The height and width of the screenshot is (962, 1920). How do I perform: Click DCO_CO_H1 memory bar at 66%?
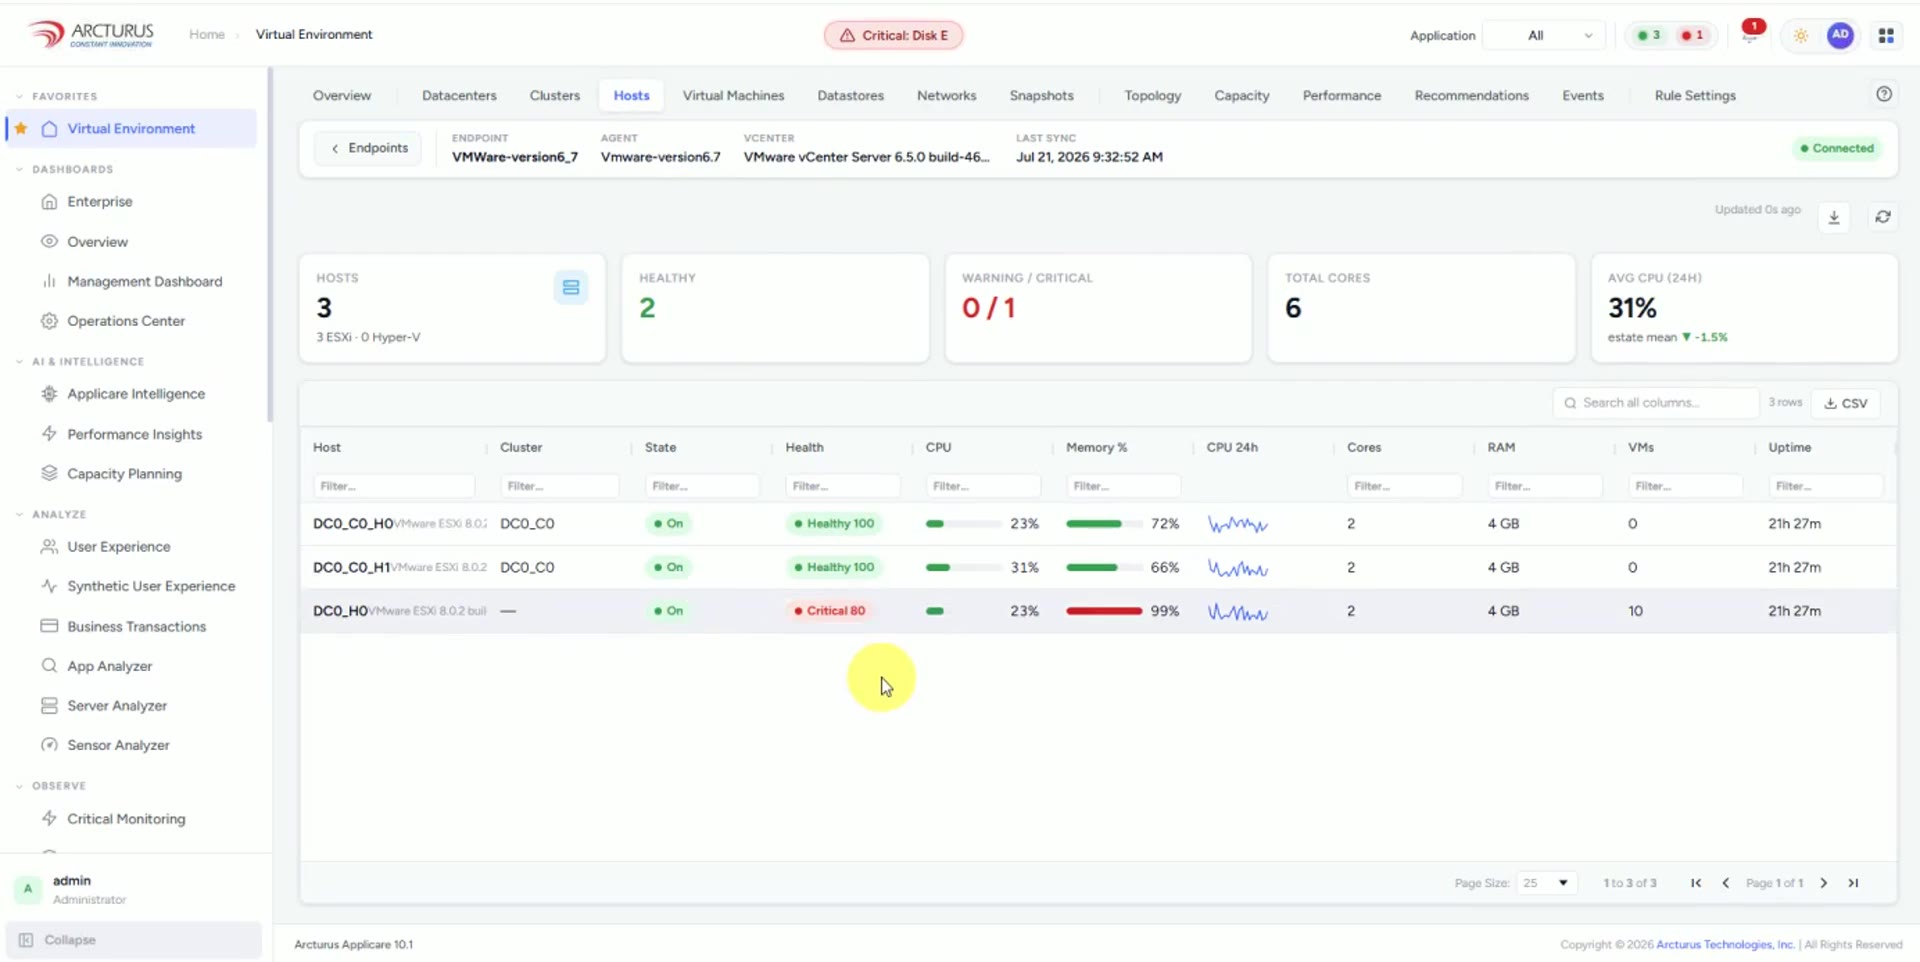tap(1104, 567)
